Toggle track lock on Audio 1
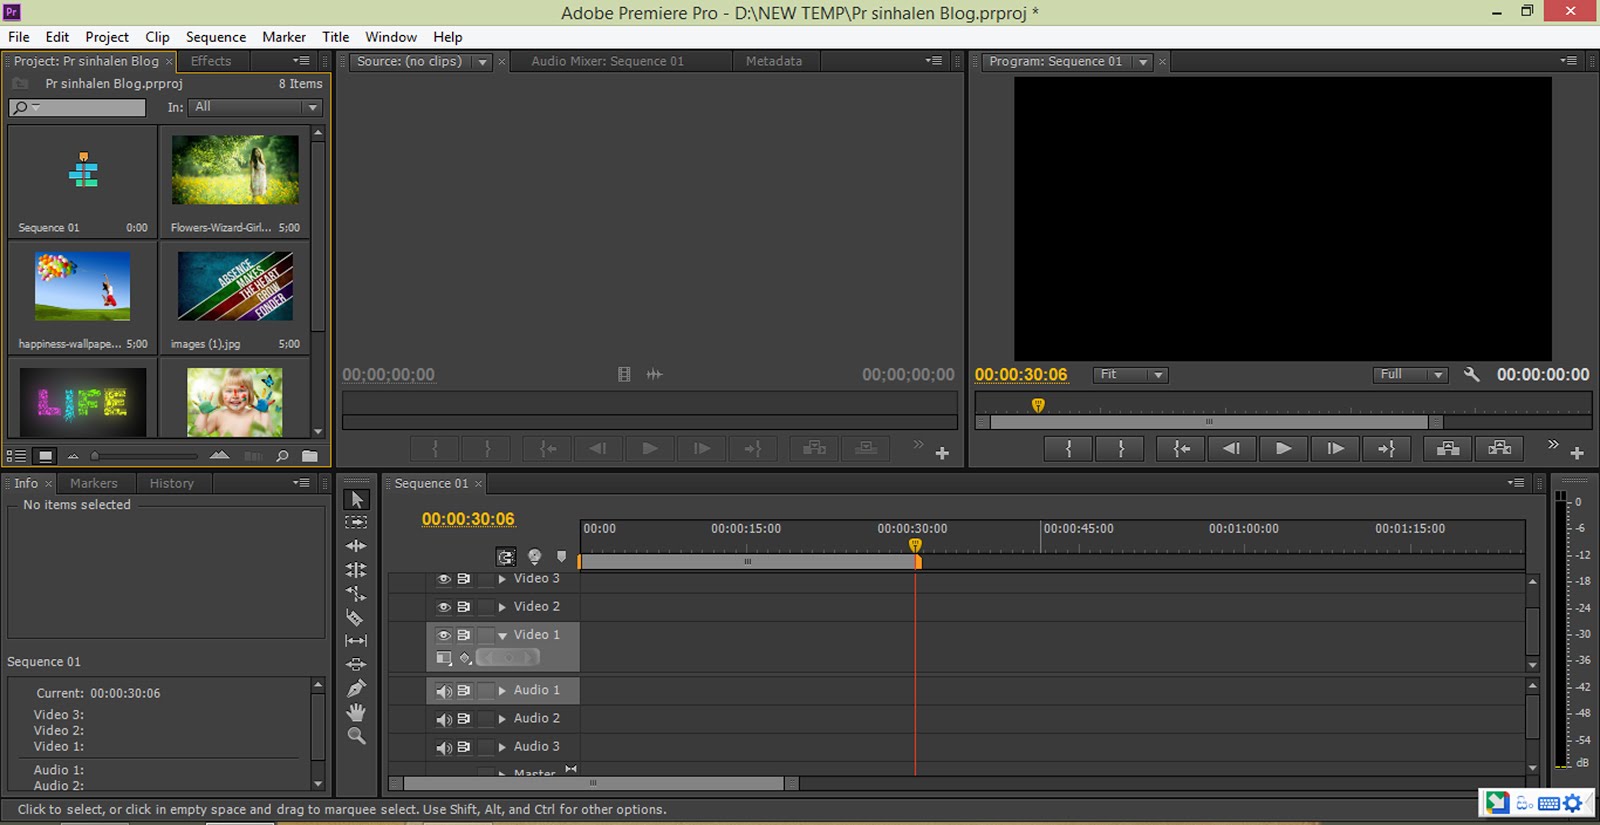This screenshot has height=825, width=1600. click(487, 691)
